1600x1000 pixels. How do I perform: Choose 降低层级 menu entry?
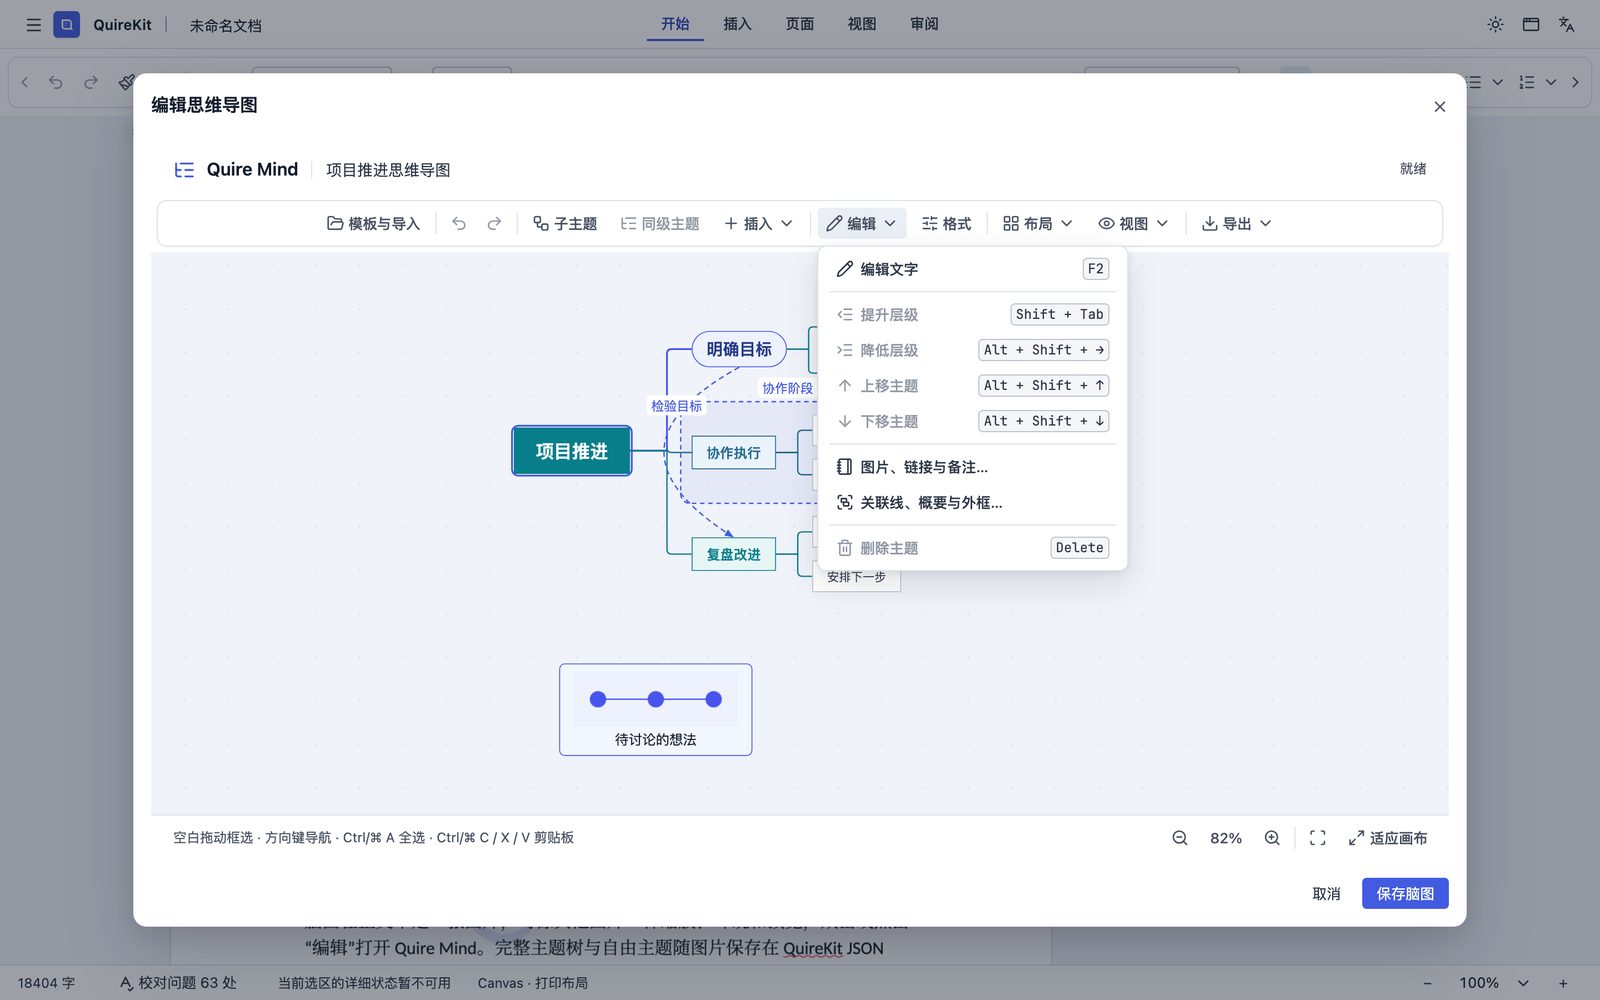point(972,350)
